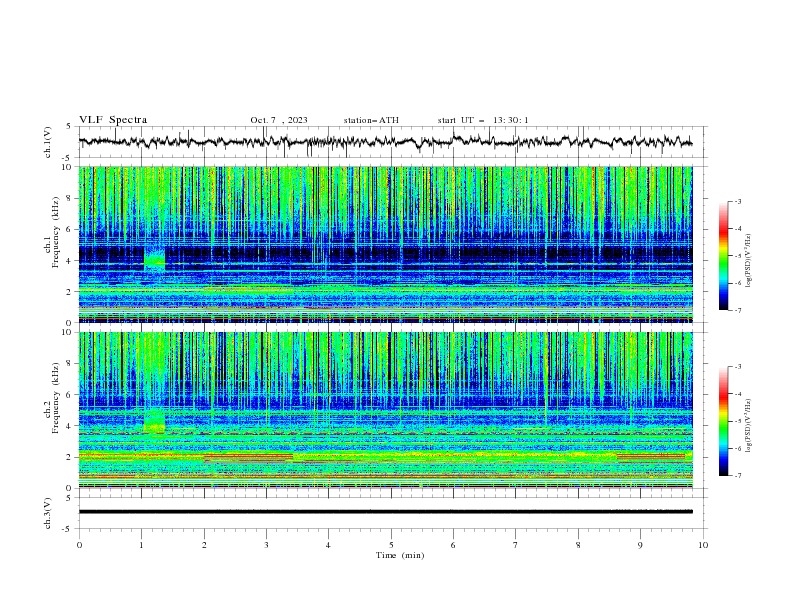Click time axis tick label "3"
The height and width of the screenshot is (612, 792).
tap(266, 545)
